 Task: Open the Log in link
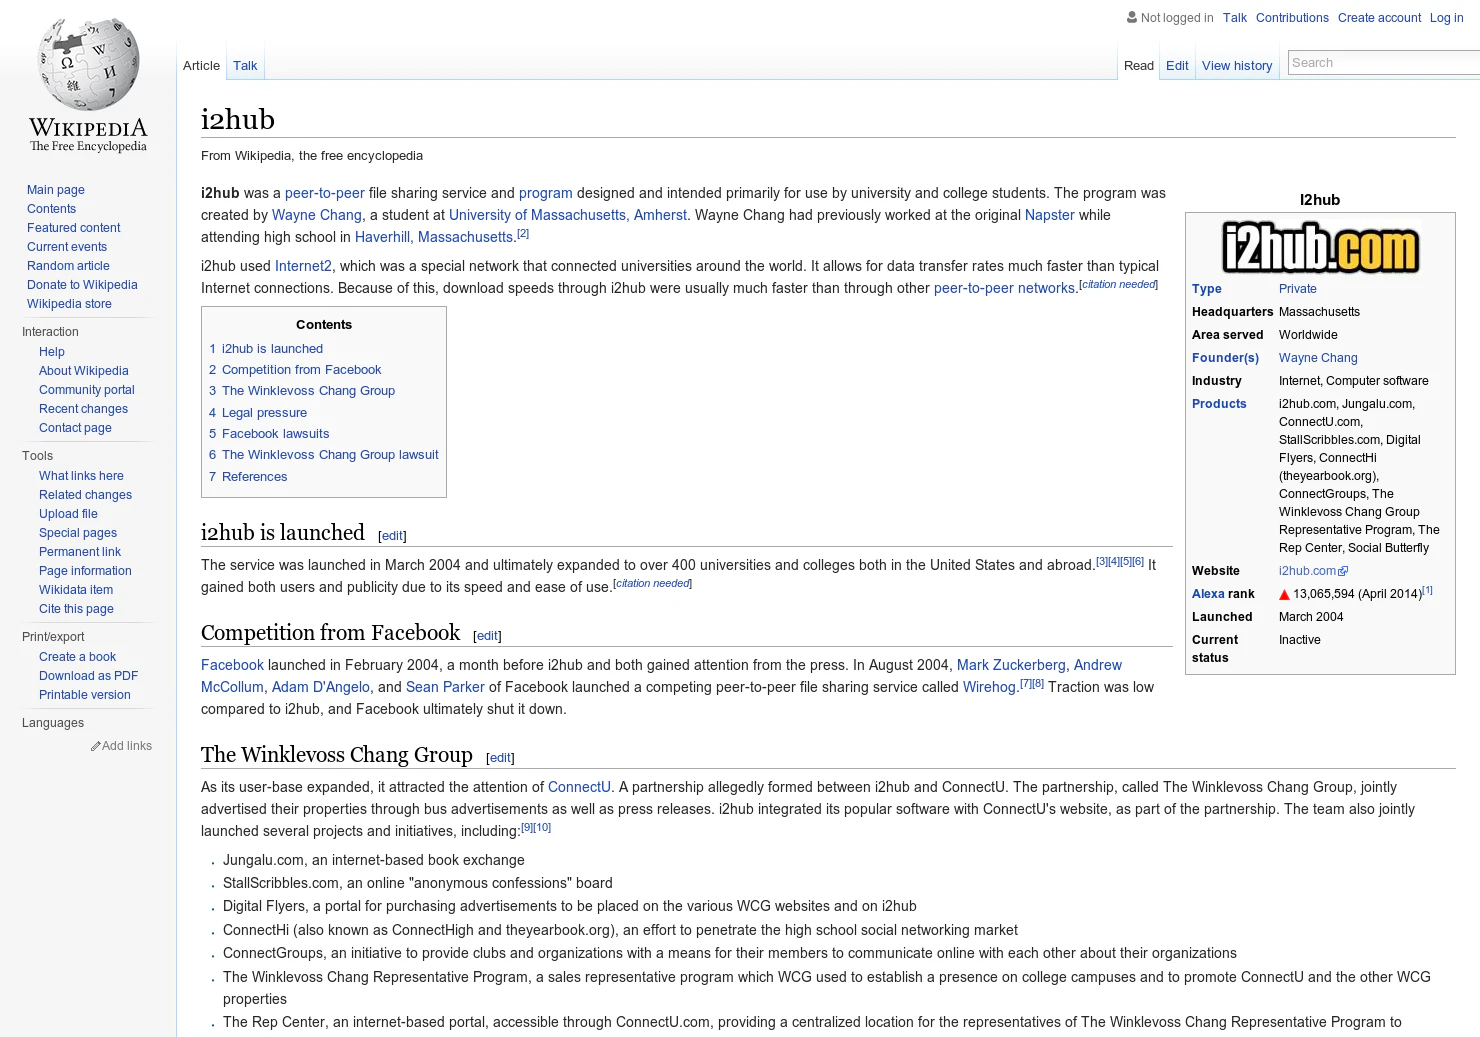pyautogui.click(x=1446, y=18)
